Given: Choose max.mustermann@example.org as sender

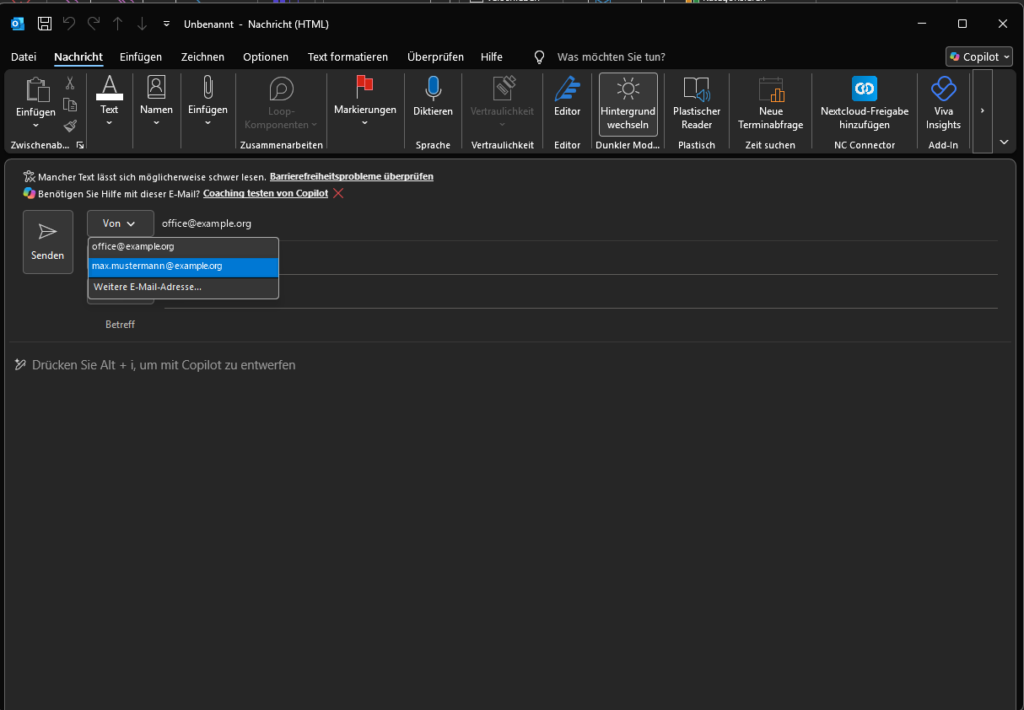Looking at the screenshot, I should pyautogui.click(x=184, y=266).
